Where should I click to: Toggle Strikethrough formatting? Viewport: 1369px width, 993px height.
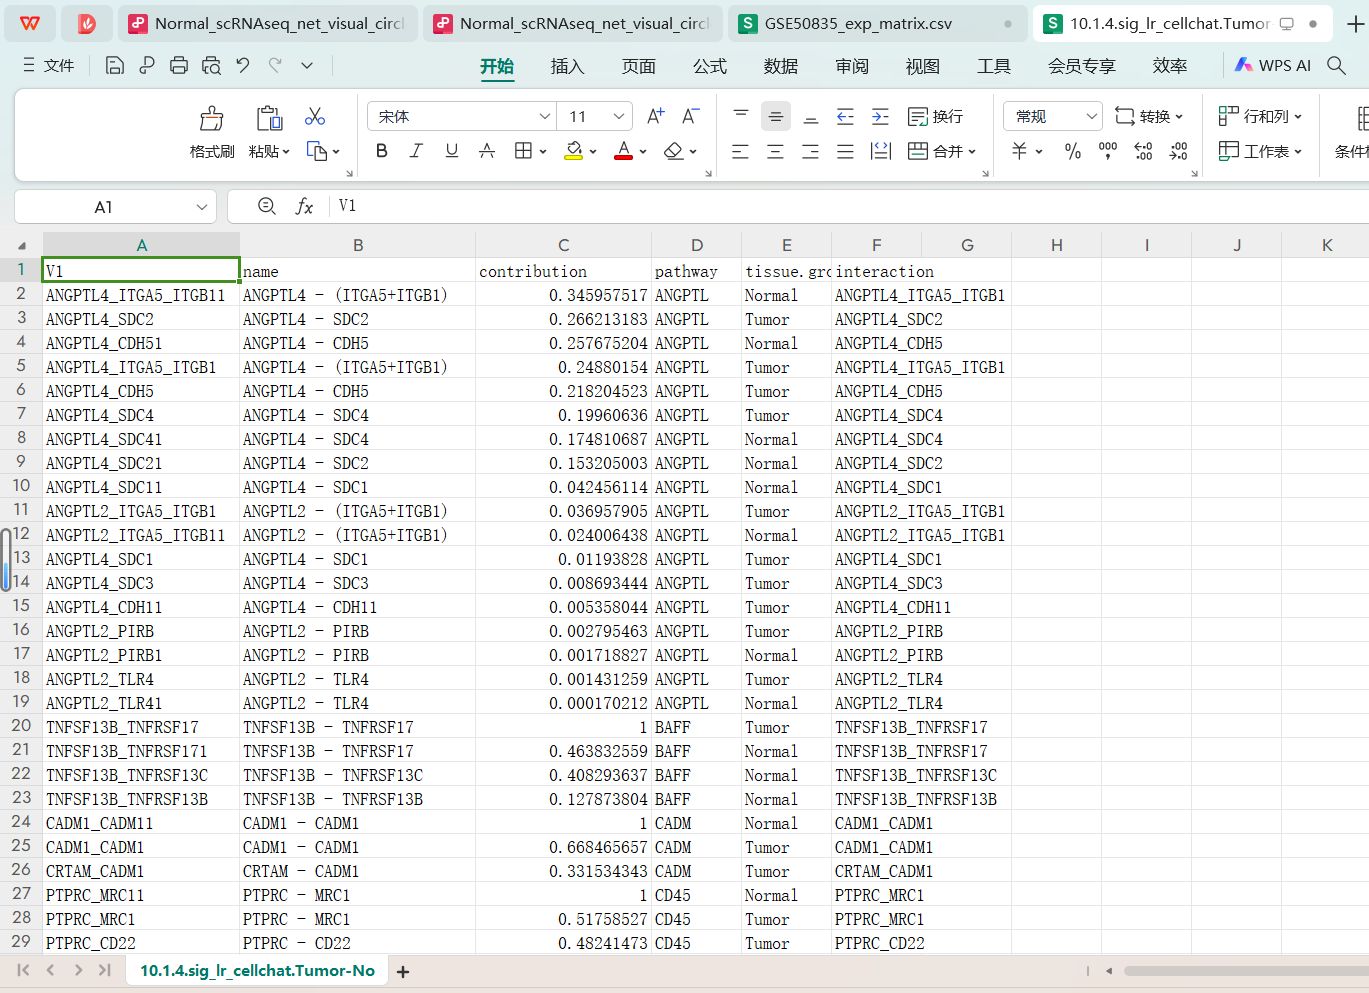point(487,151)
